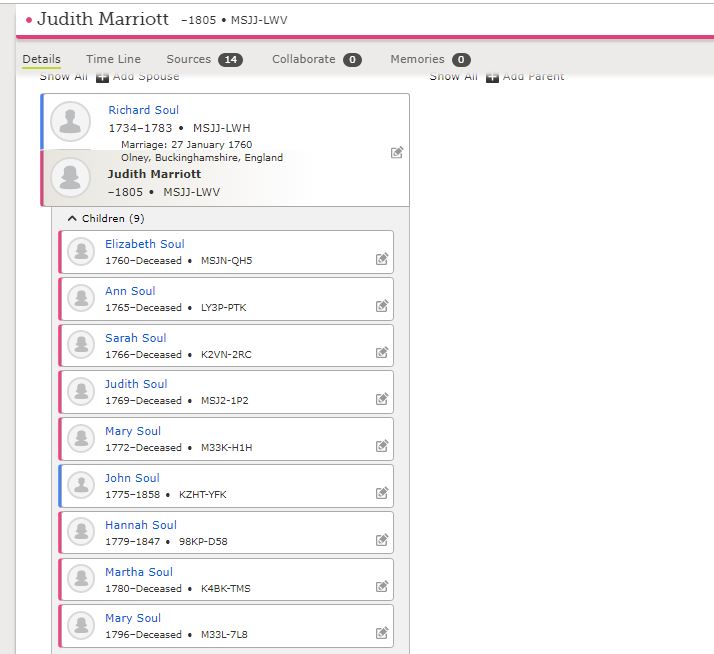This screenshot has width=714, height=654.
Task: Click Olney, Buckinghamshire, England marriage place
Action: coord(202,158)
